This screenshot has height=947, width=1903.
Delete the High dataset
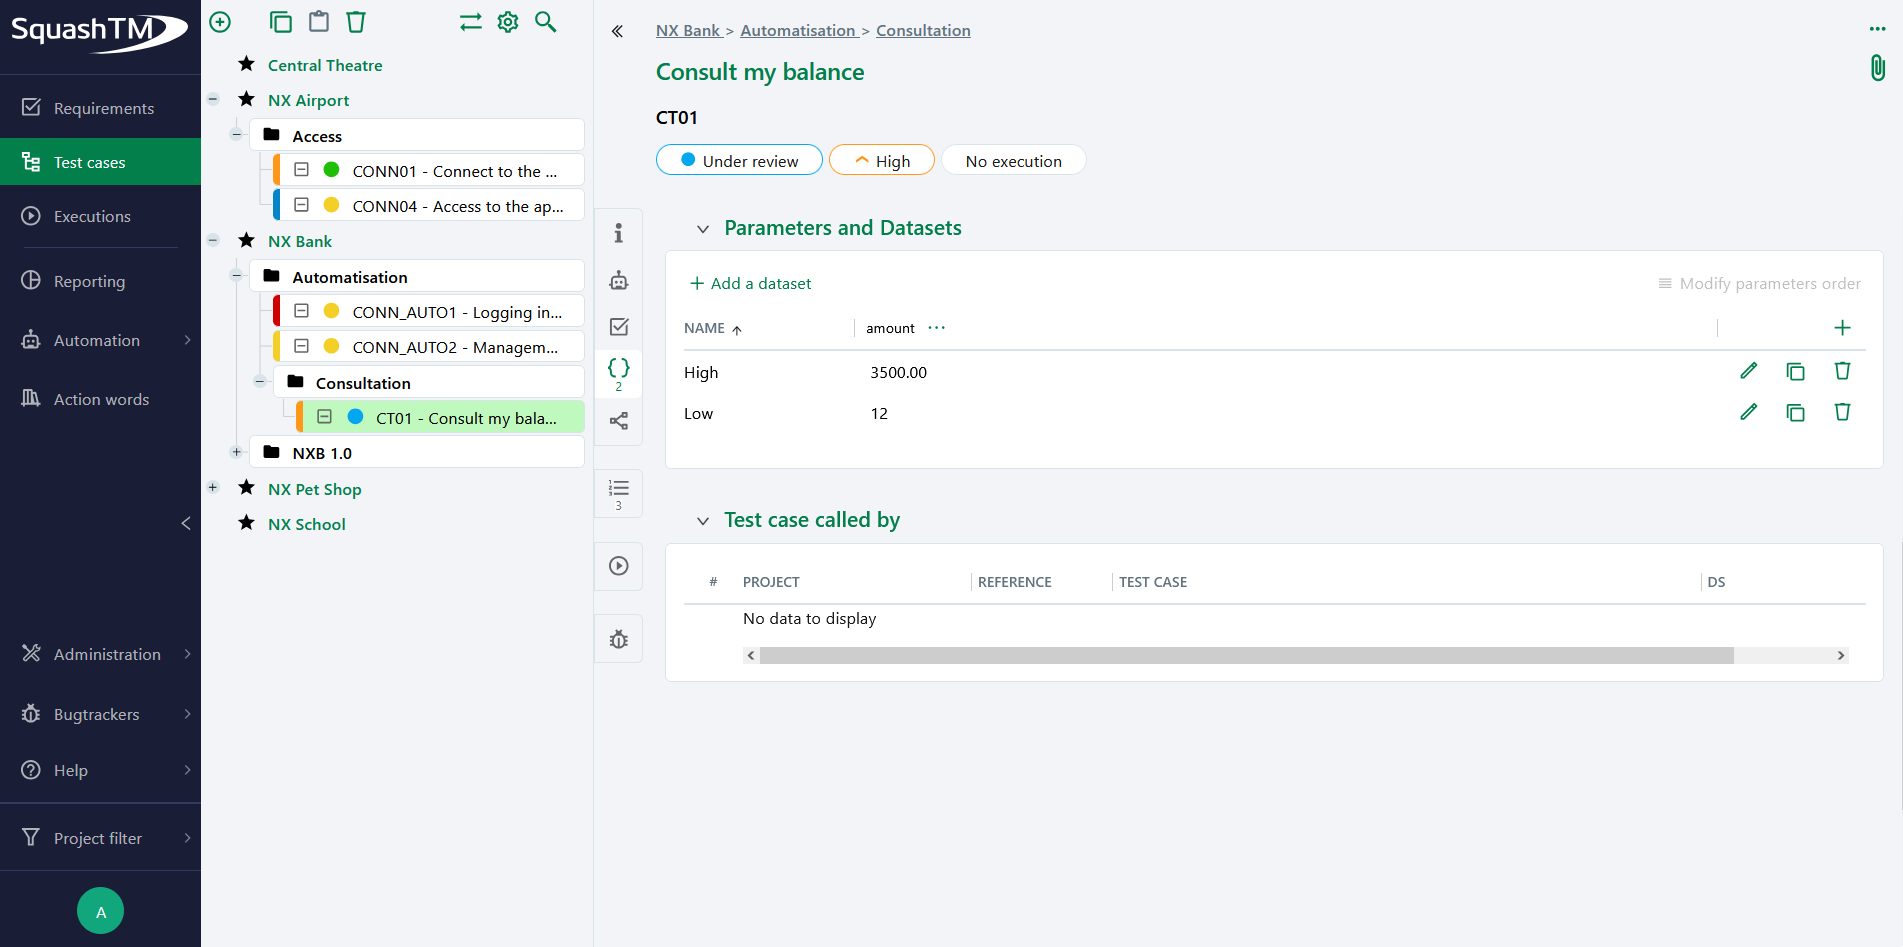pos(1843,371)
